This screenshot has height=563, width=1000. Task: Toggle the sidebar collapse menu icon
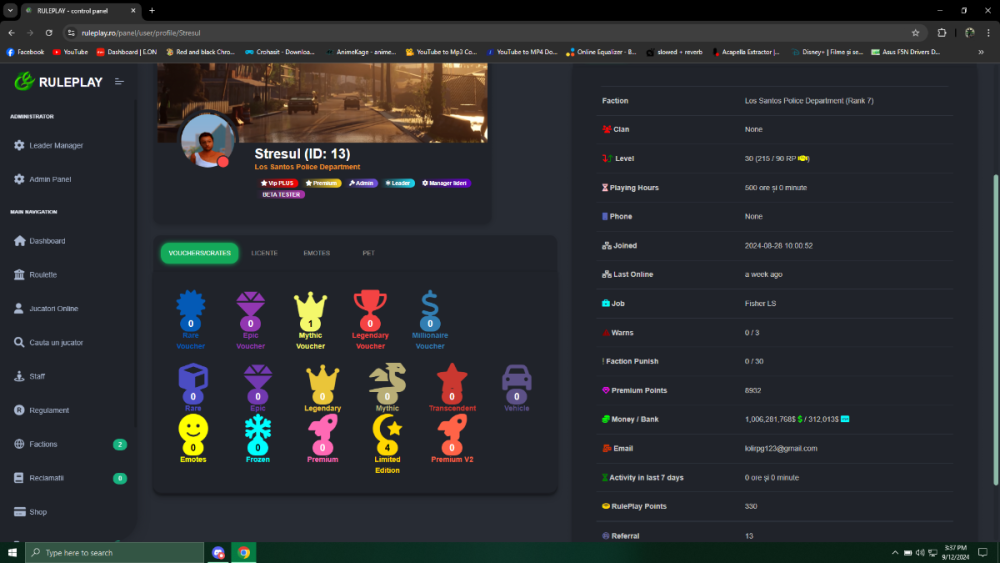pyautogui.click(x=120, y=82)
